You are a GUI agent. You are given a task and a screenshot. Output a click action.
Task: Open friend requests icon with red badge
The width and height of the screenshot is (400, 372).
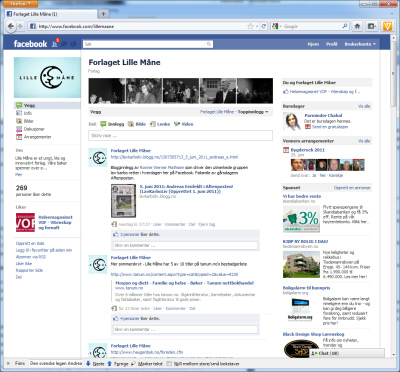click(55, 43)
